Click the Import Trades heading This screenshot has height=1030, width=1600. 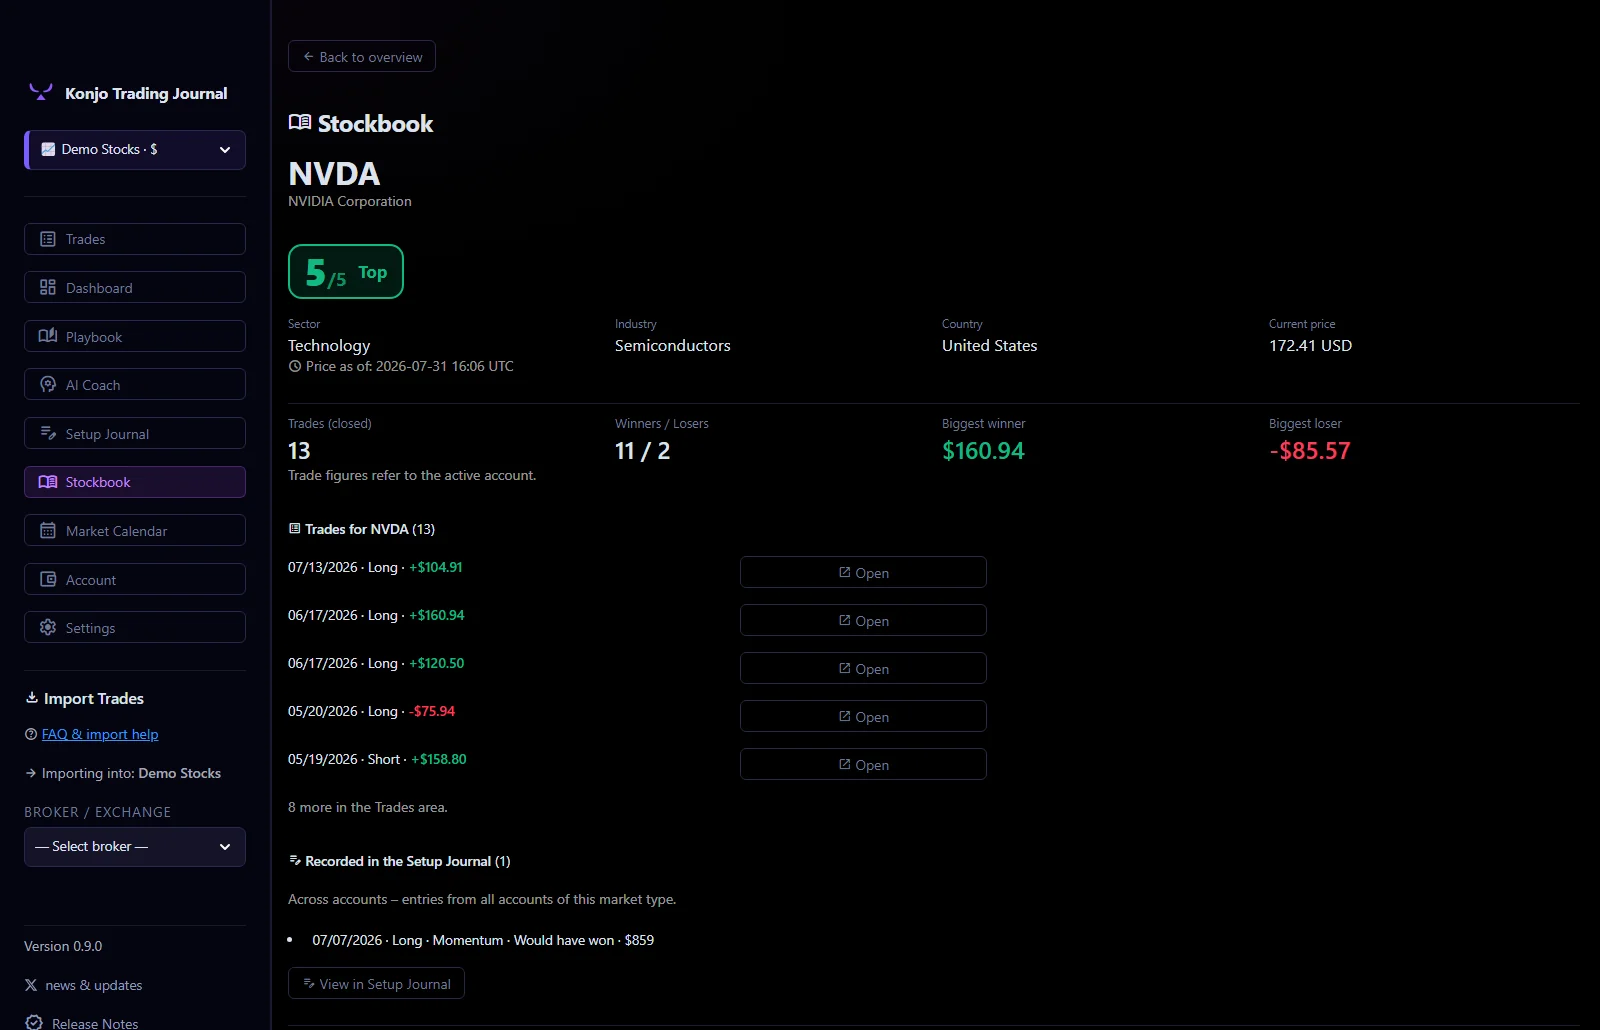(94, 698)
